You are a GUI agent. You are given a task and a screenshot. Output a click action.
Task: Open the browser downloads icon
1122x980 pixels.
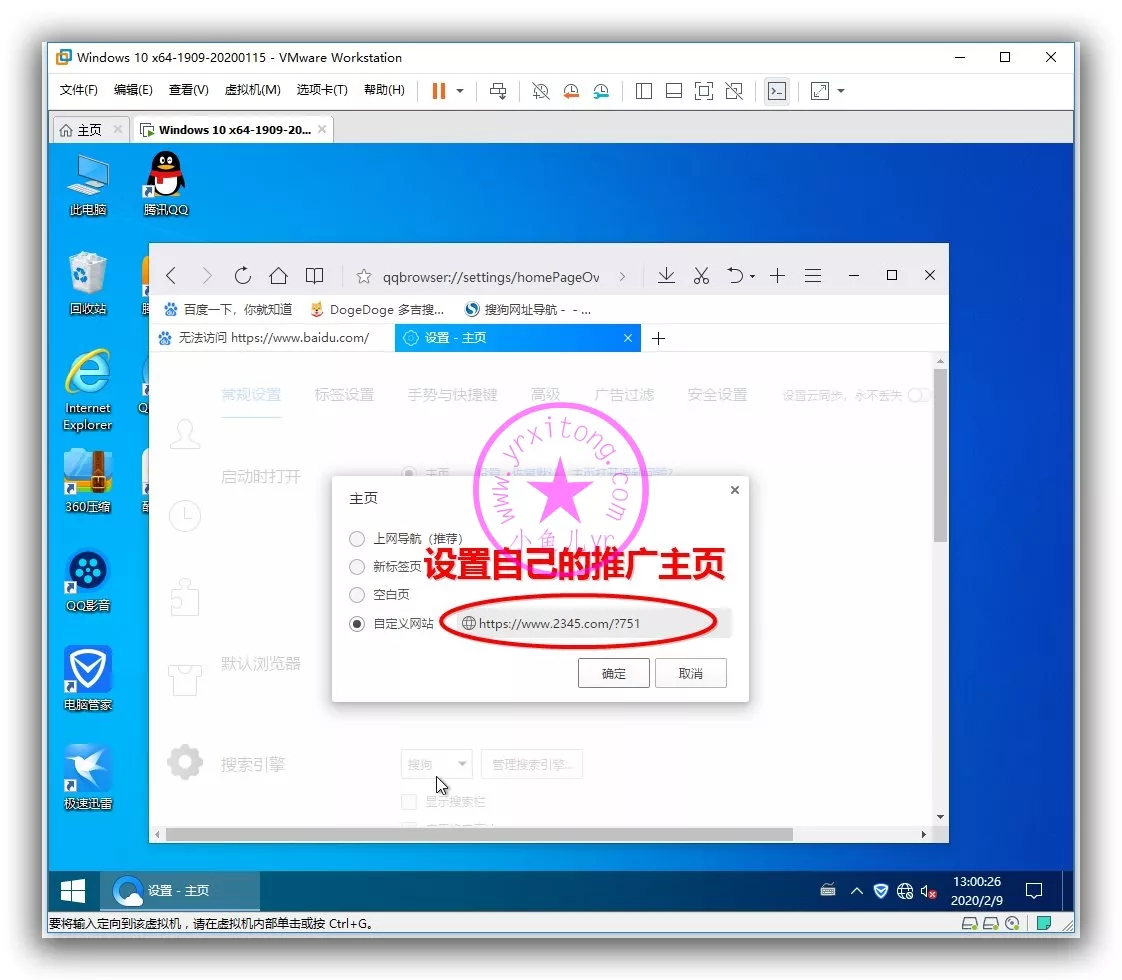666,276
